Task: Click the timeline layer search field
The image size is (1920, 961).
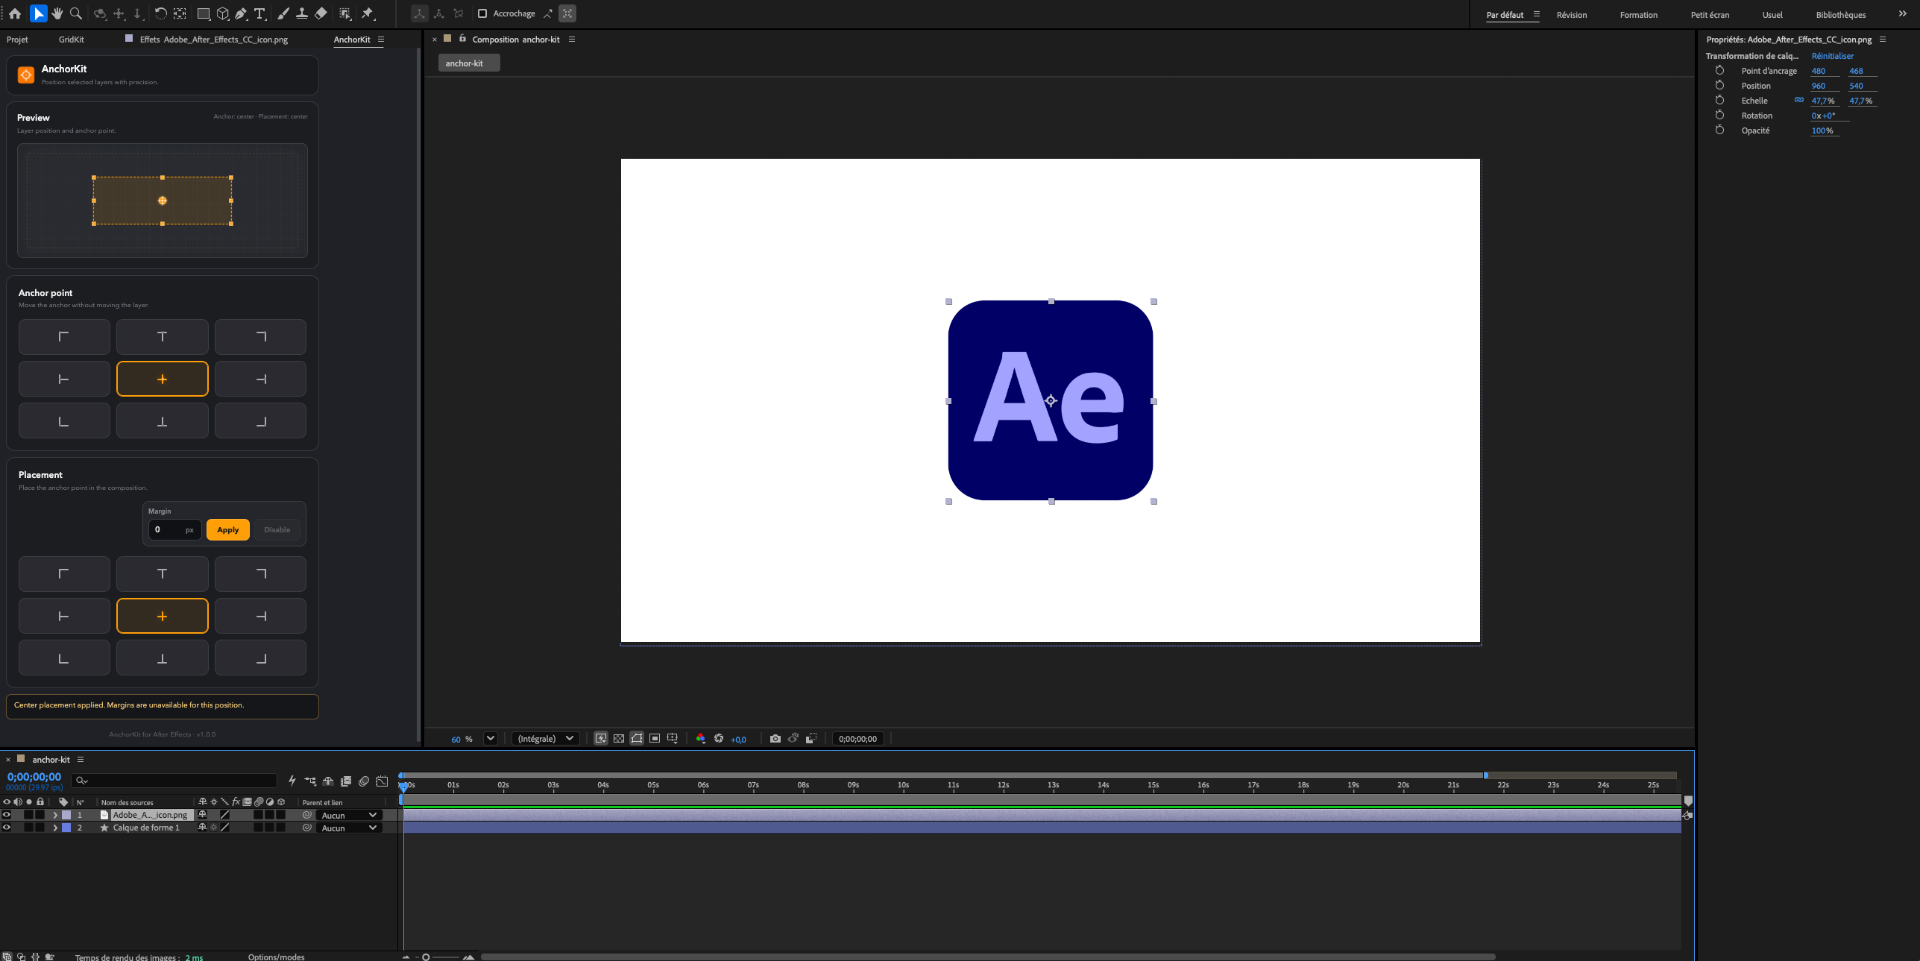Action: [x=175, y=781]
